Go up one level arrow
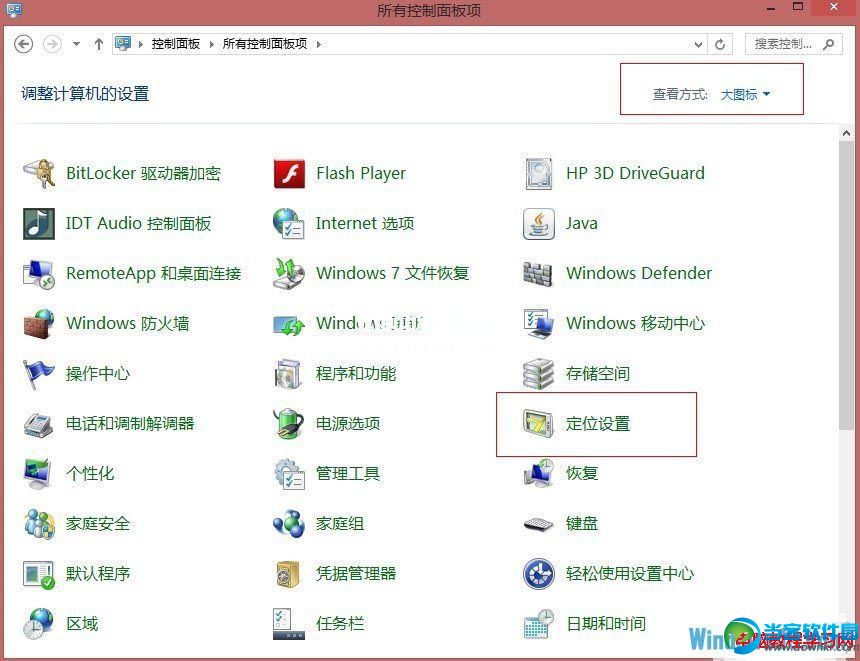Image resolution: width=860 pixels, height=661 pixels. coord(99,44)
